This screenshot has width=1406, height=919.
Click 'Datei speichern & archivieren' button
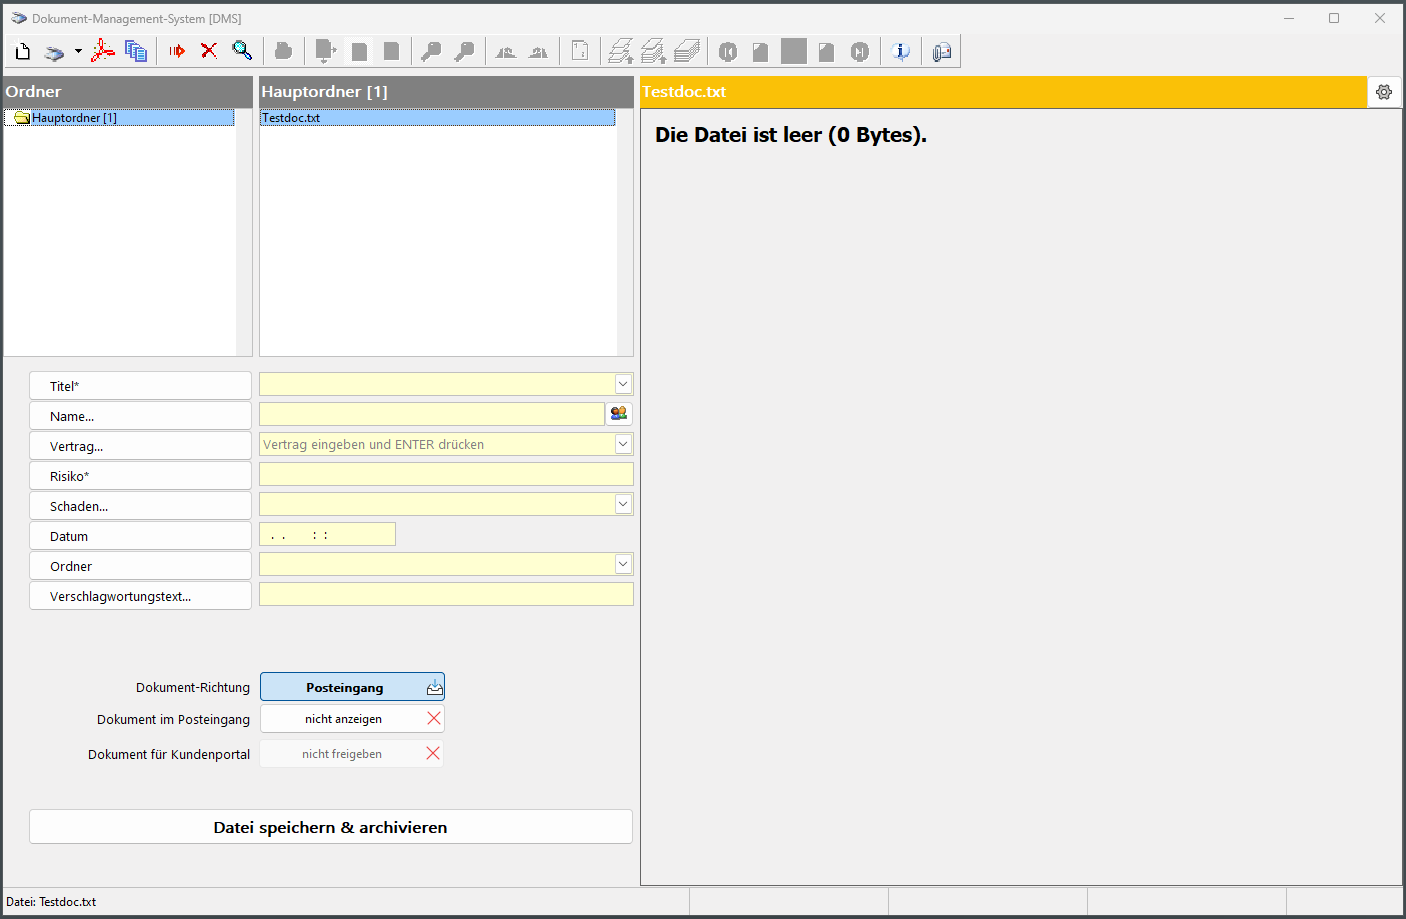pyautogui.click(x=330, y=827)
